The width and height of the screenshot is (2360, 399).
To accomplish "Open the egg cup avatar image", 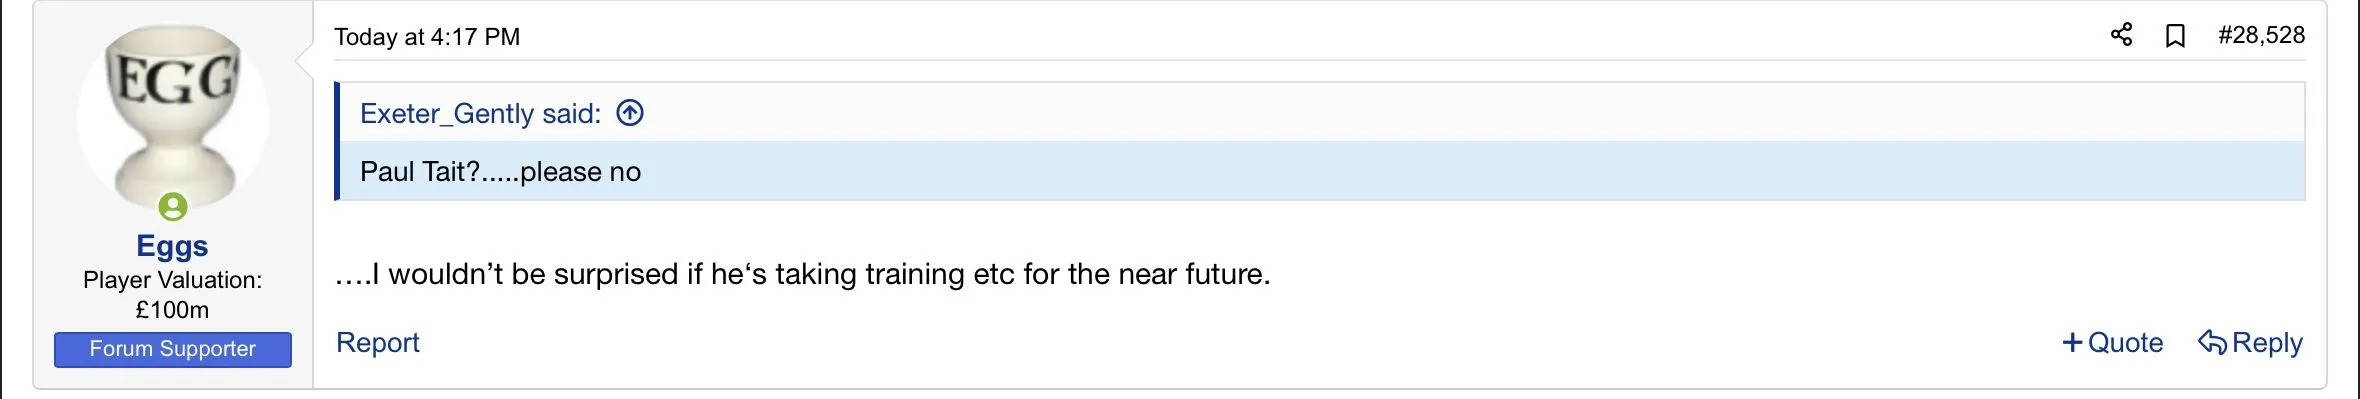I will tap(173, 118).
